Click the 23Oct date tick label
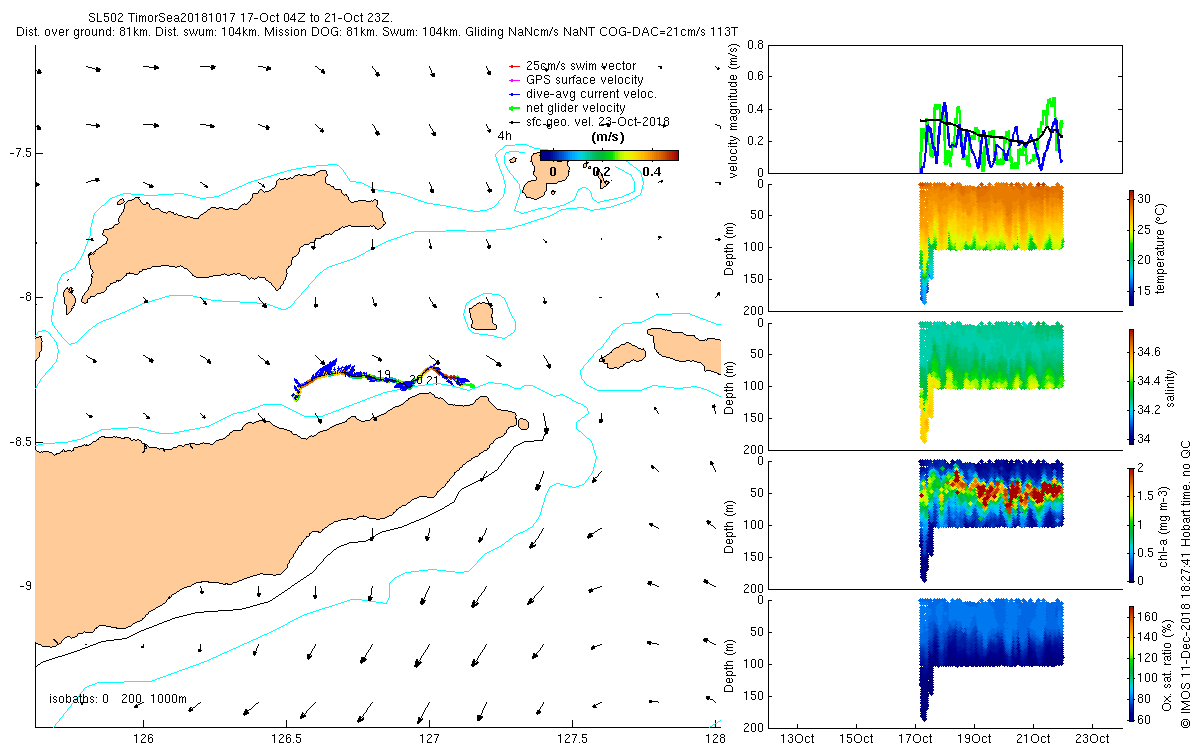Viewport: 1200px width, 750px height. tap(1092, 738)
